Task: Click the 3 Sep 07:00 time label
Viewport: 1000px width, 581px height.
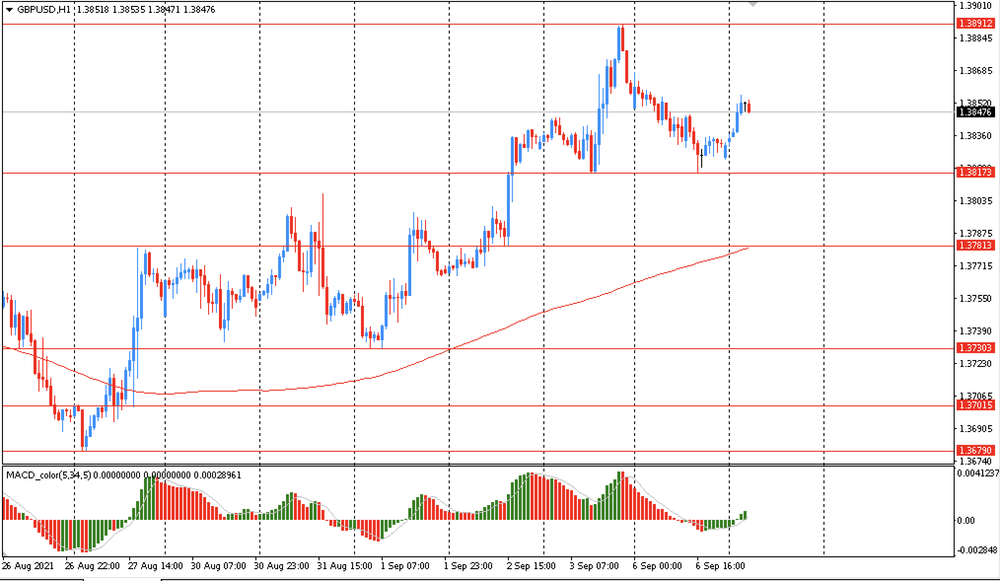Action: coord(594,566)
